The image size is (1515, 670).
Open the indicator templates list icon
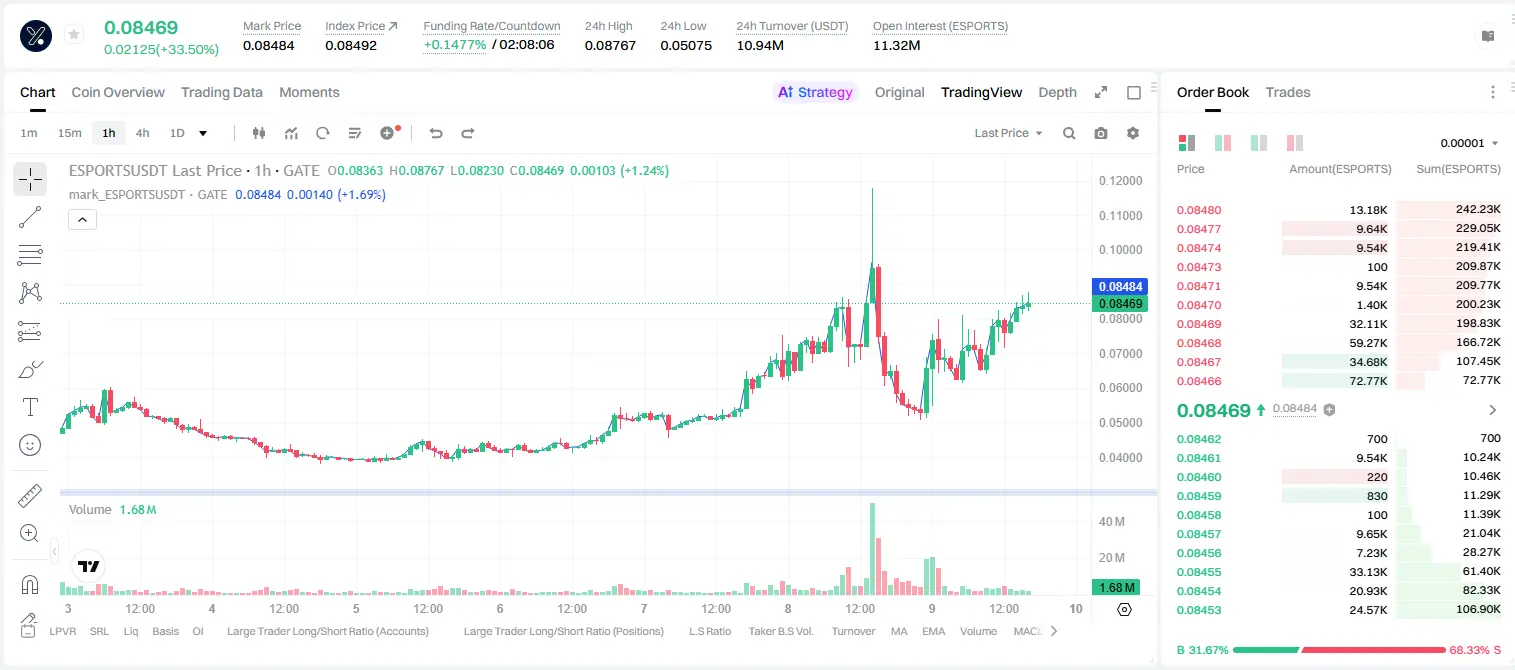click(355, 133)
